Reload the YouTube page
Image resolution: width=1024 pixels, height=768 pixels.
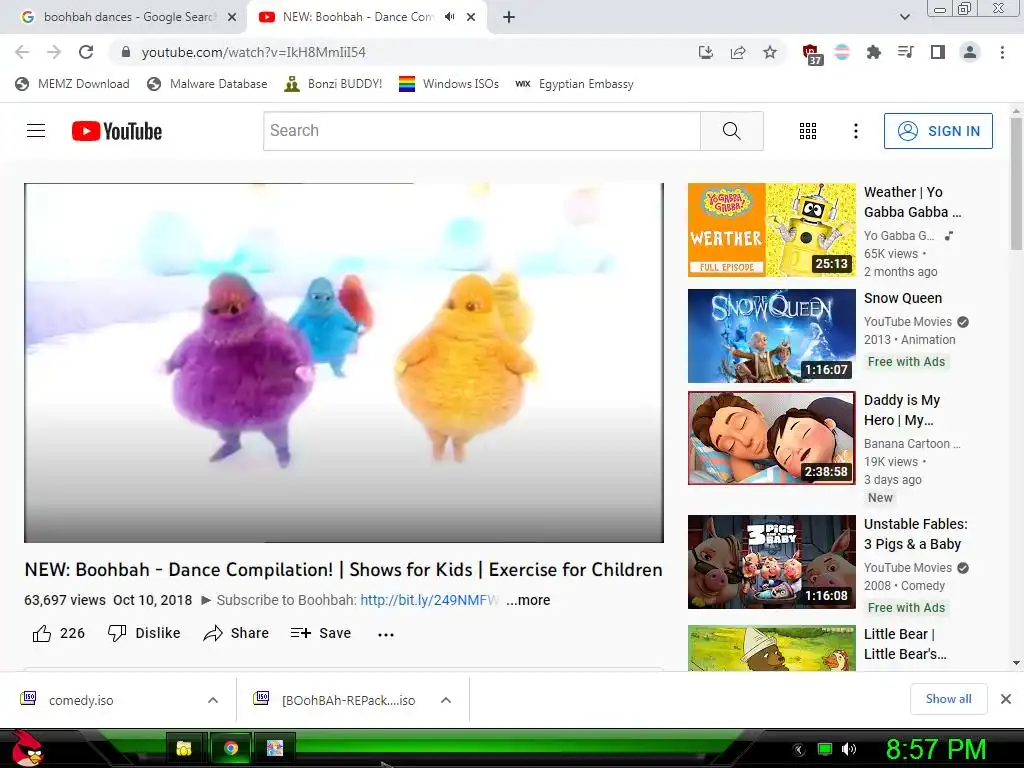pos(86,52)
